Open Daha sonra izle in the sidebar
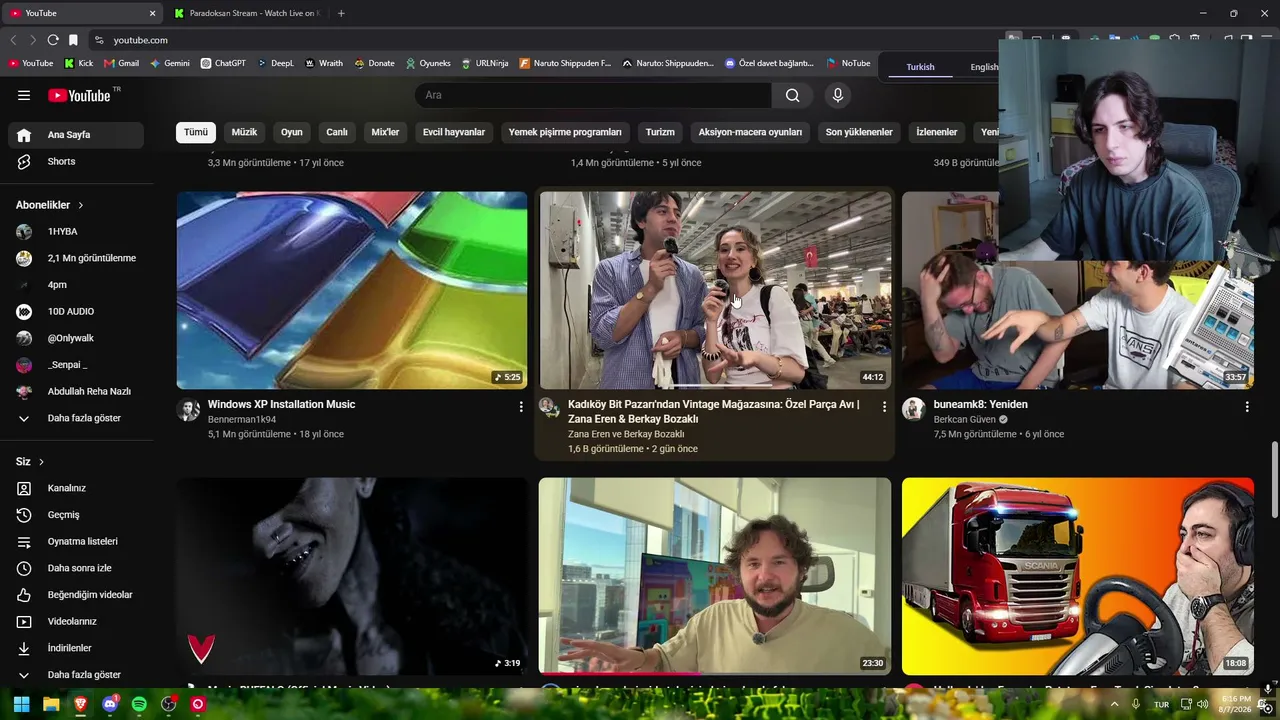This screenshot has width=1280, height=720. pos(76,568)
